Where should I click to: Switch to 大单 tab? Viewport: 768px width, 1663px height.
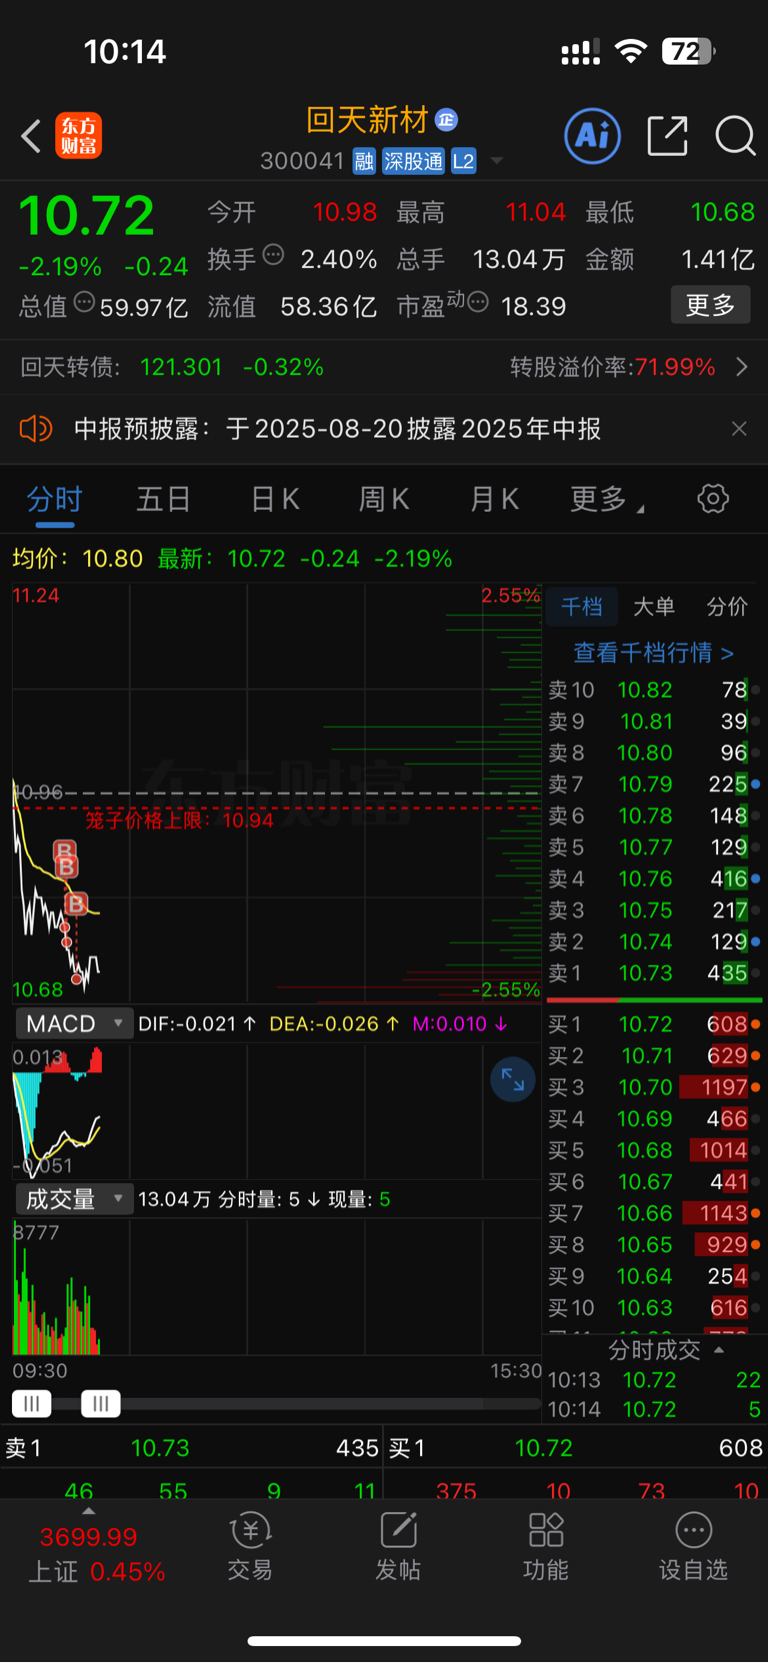coord(654,607)
